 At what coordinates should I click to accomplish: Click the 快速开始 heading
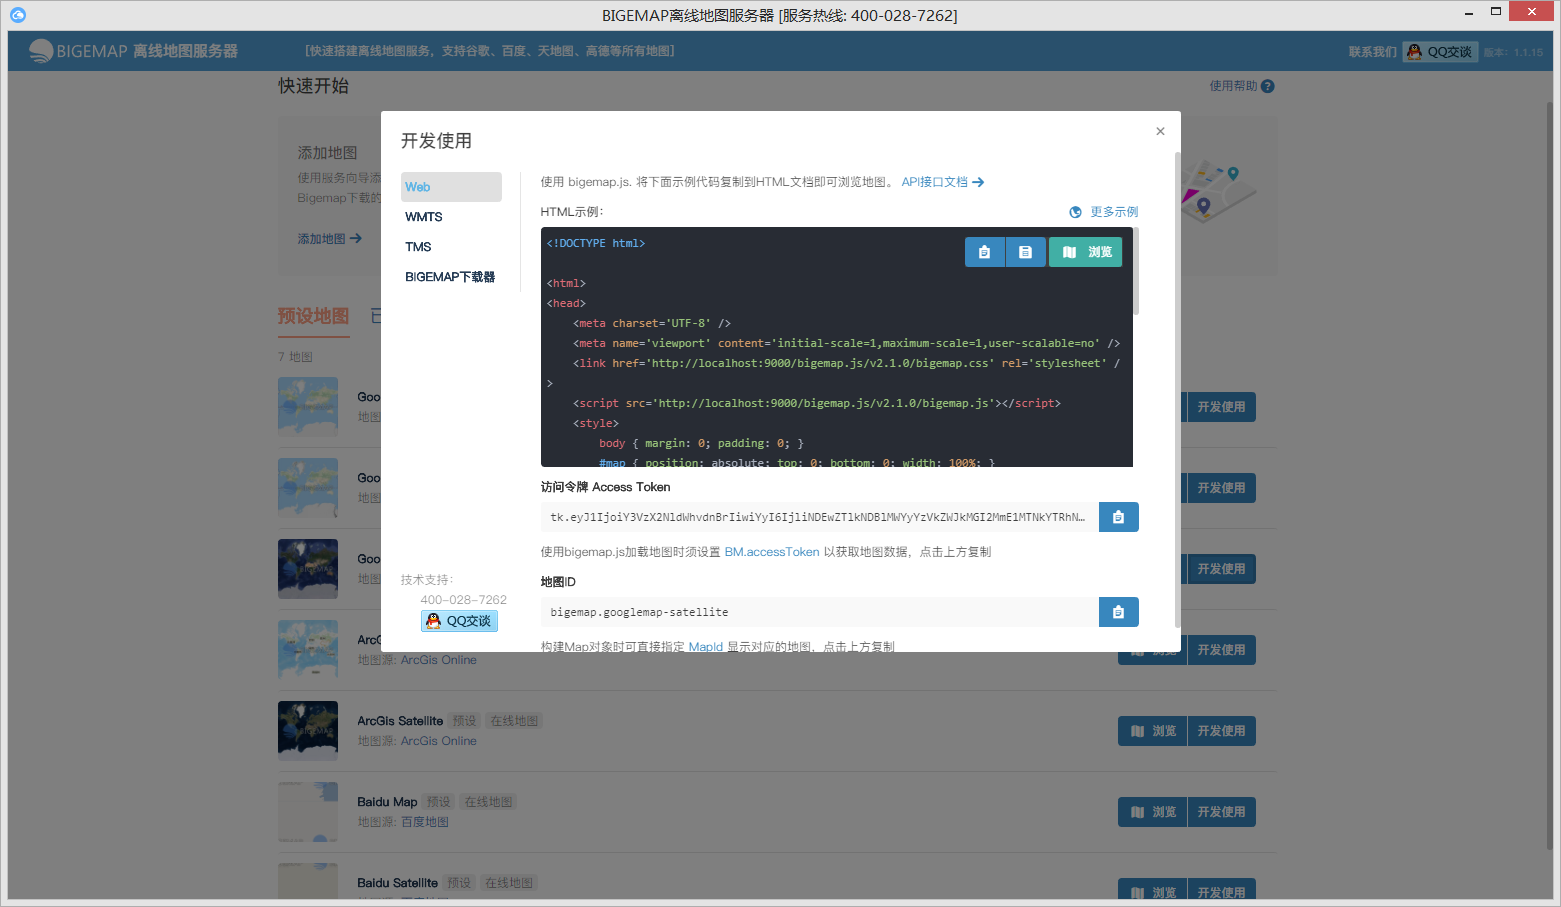tap(314, 86)
